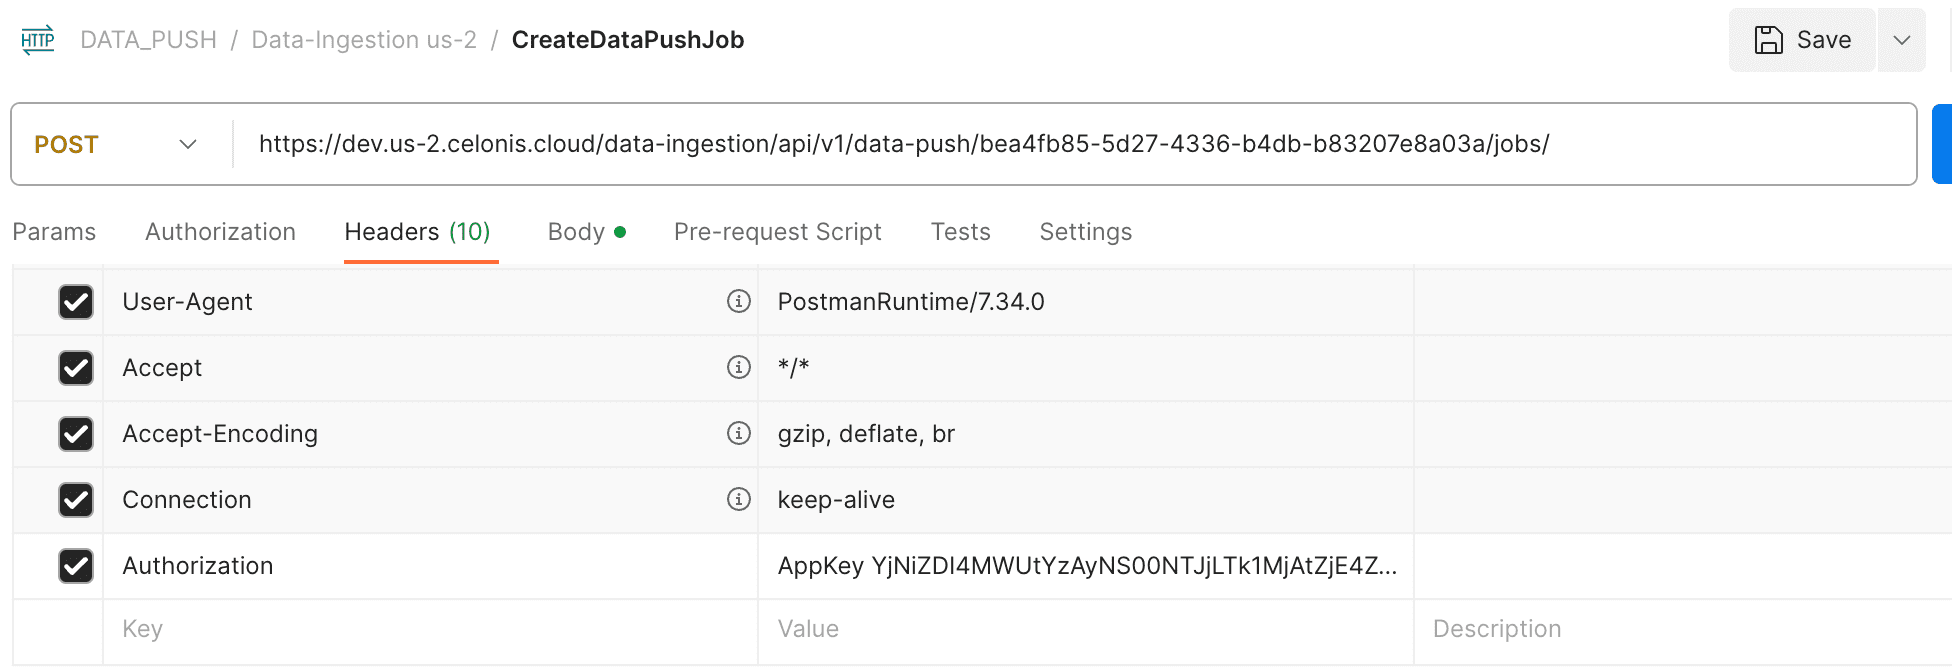Image resolution: width=1952 pixels, height=668 pixels.
Task: Click the info icon beside User-Agent
Action: 739,301
